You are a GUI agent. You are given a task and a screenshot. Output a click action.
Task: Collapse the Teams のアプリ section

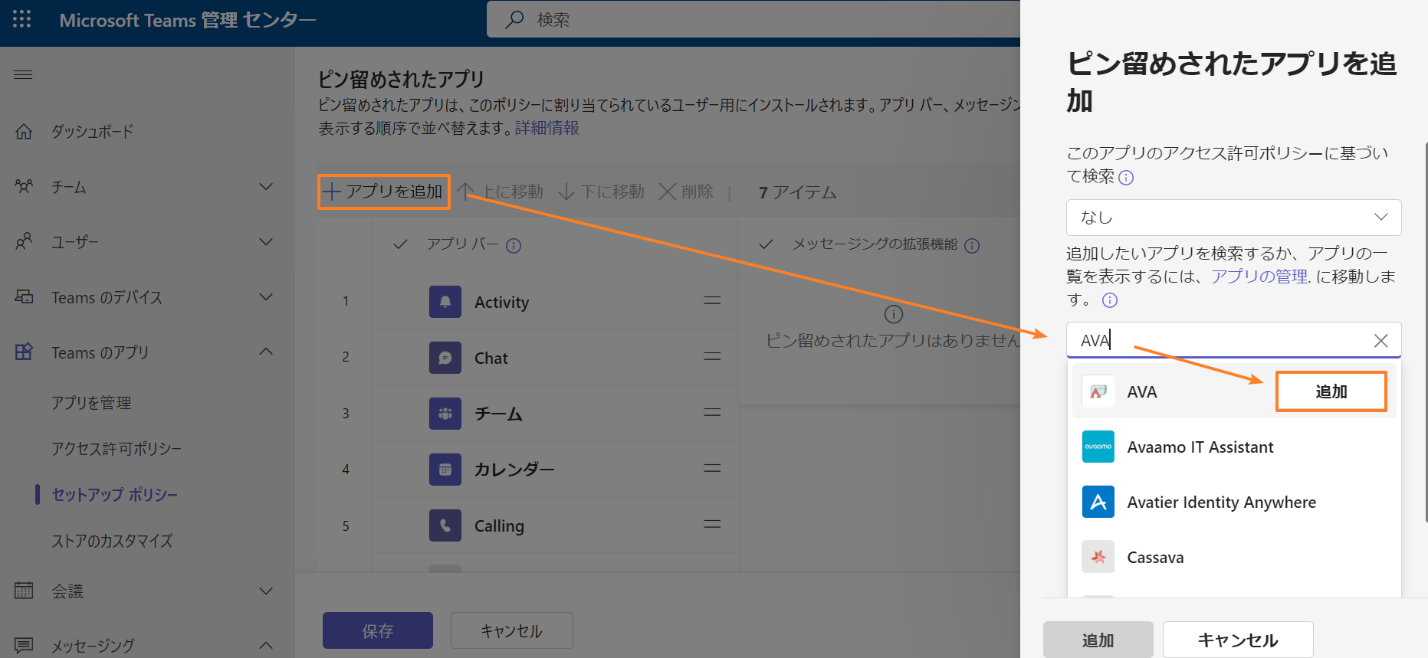pos(266,352)
